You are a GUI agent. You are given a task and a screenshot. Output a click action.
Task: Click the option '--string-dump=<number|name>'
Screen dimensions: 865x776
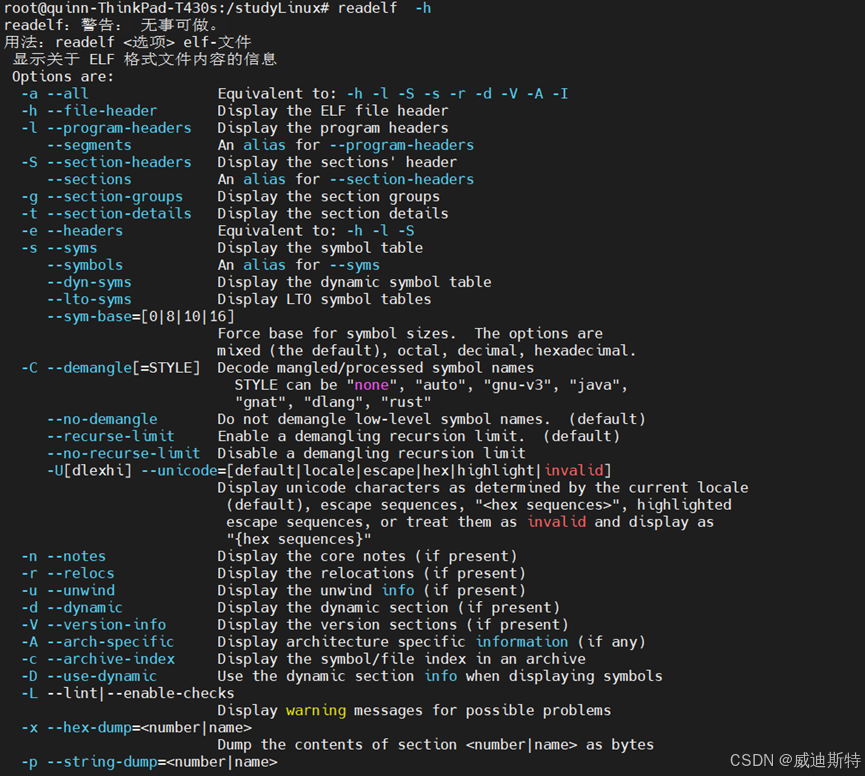(x=162, y=762)
